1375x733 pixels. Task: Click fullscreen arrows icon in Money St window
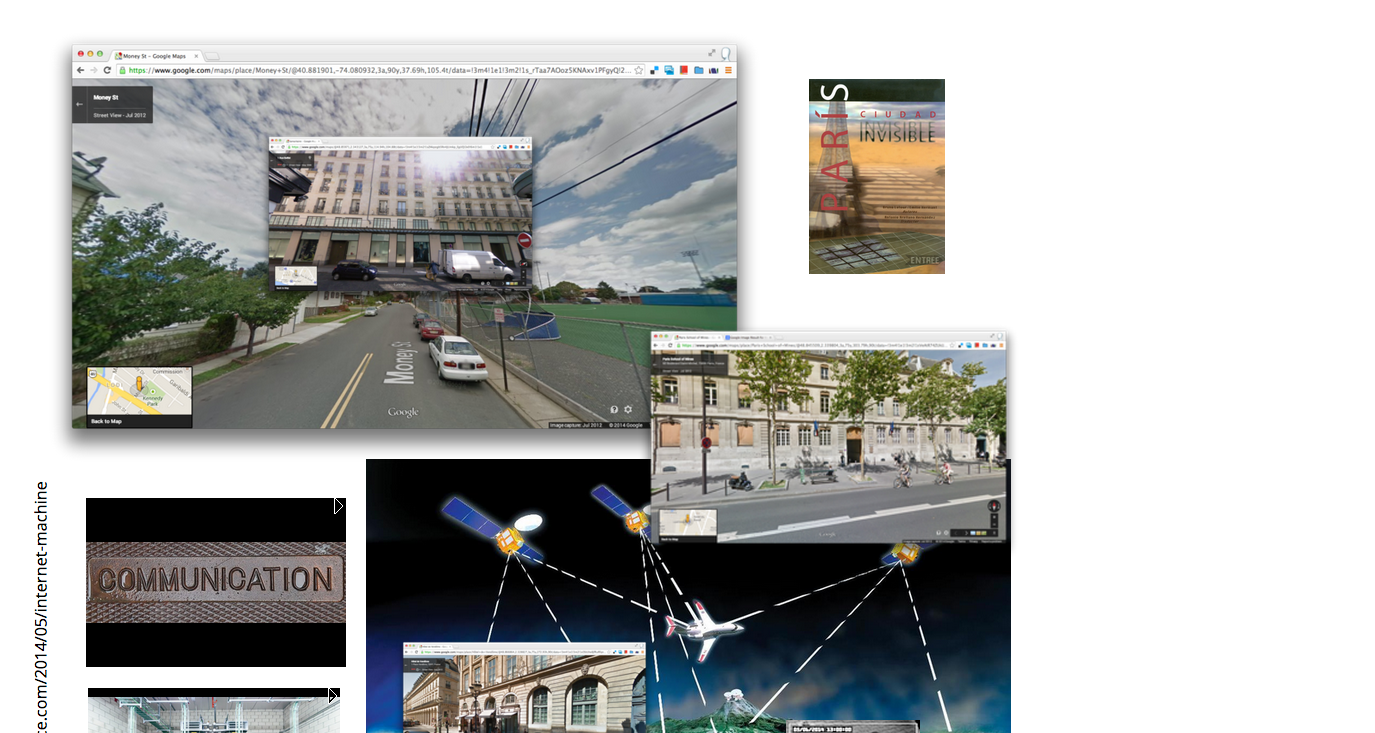(712, 53)
